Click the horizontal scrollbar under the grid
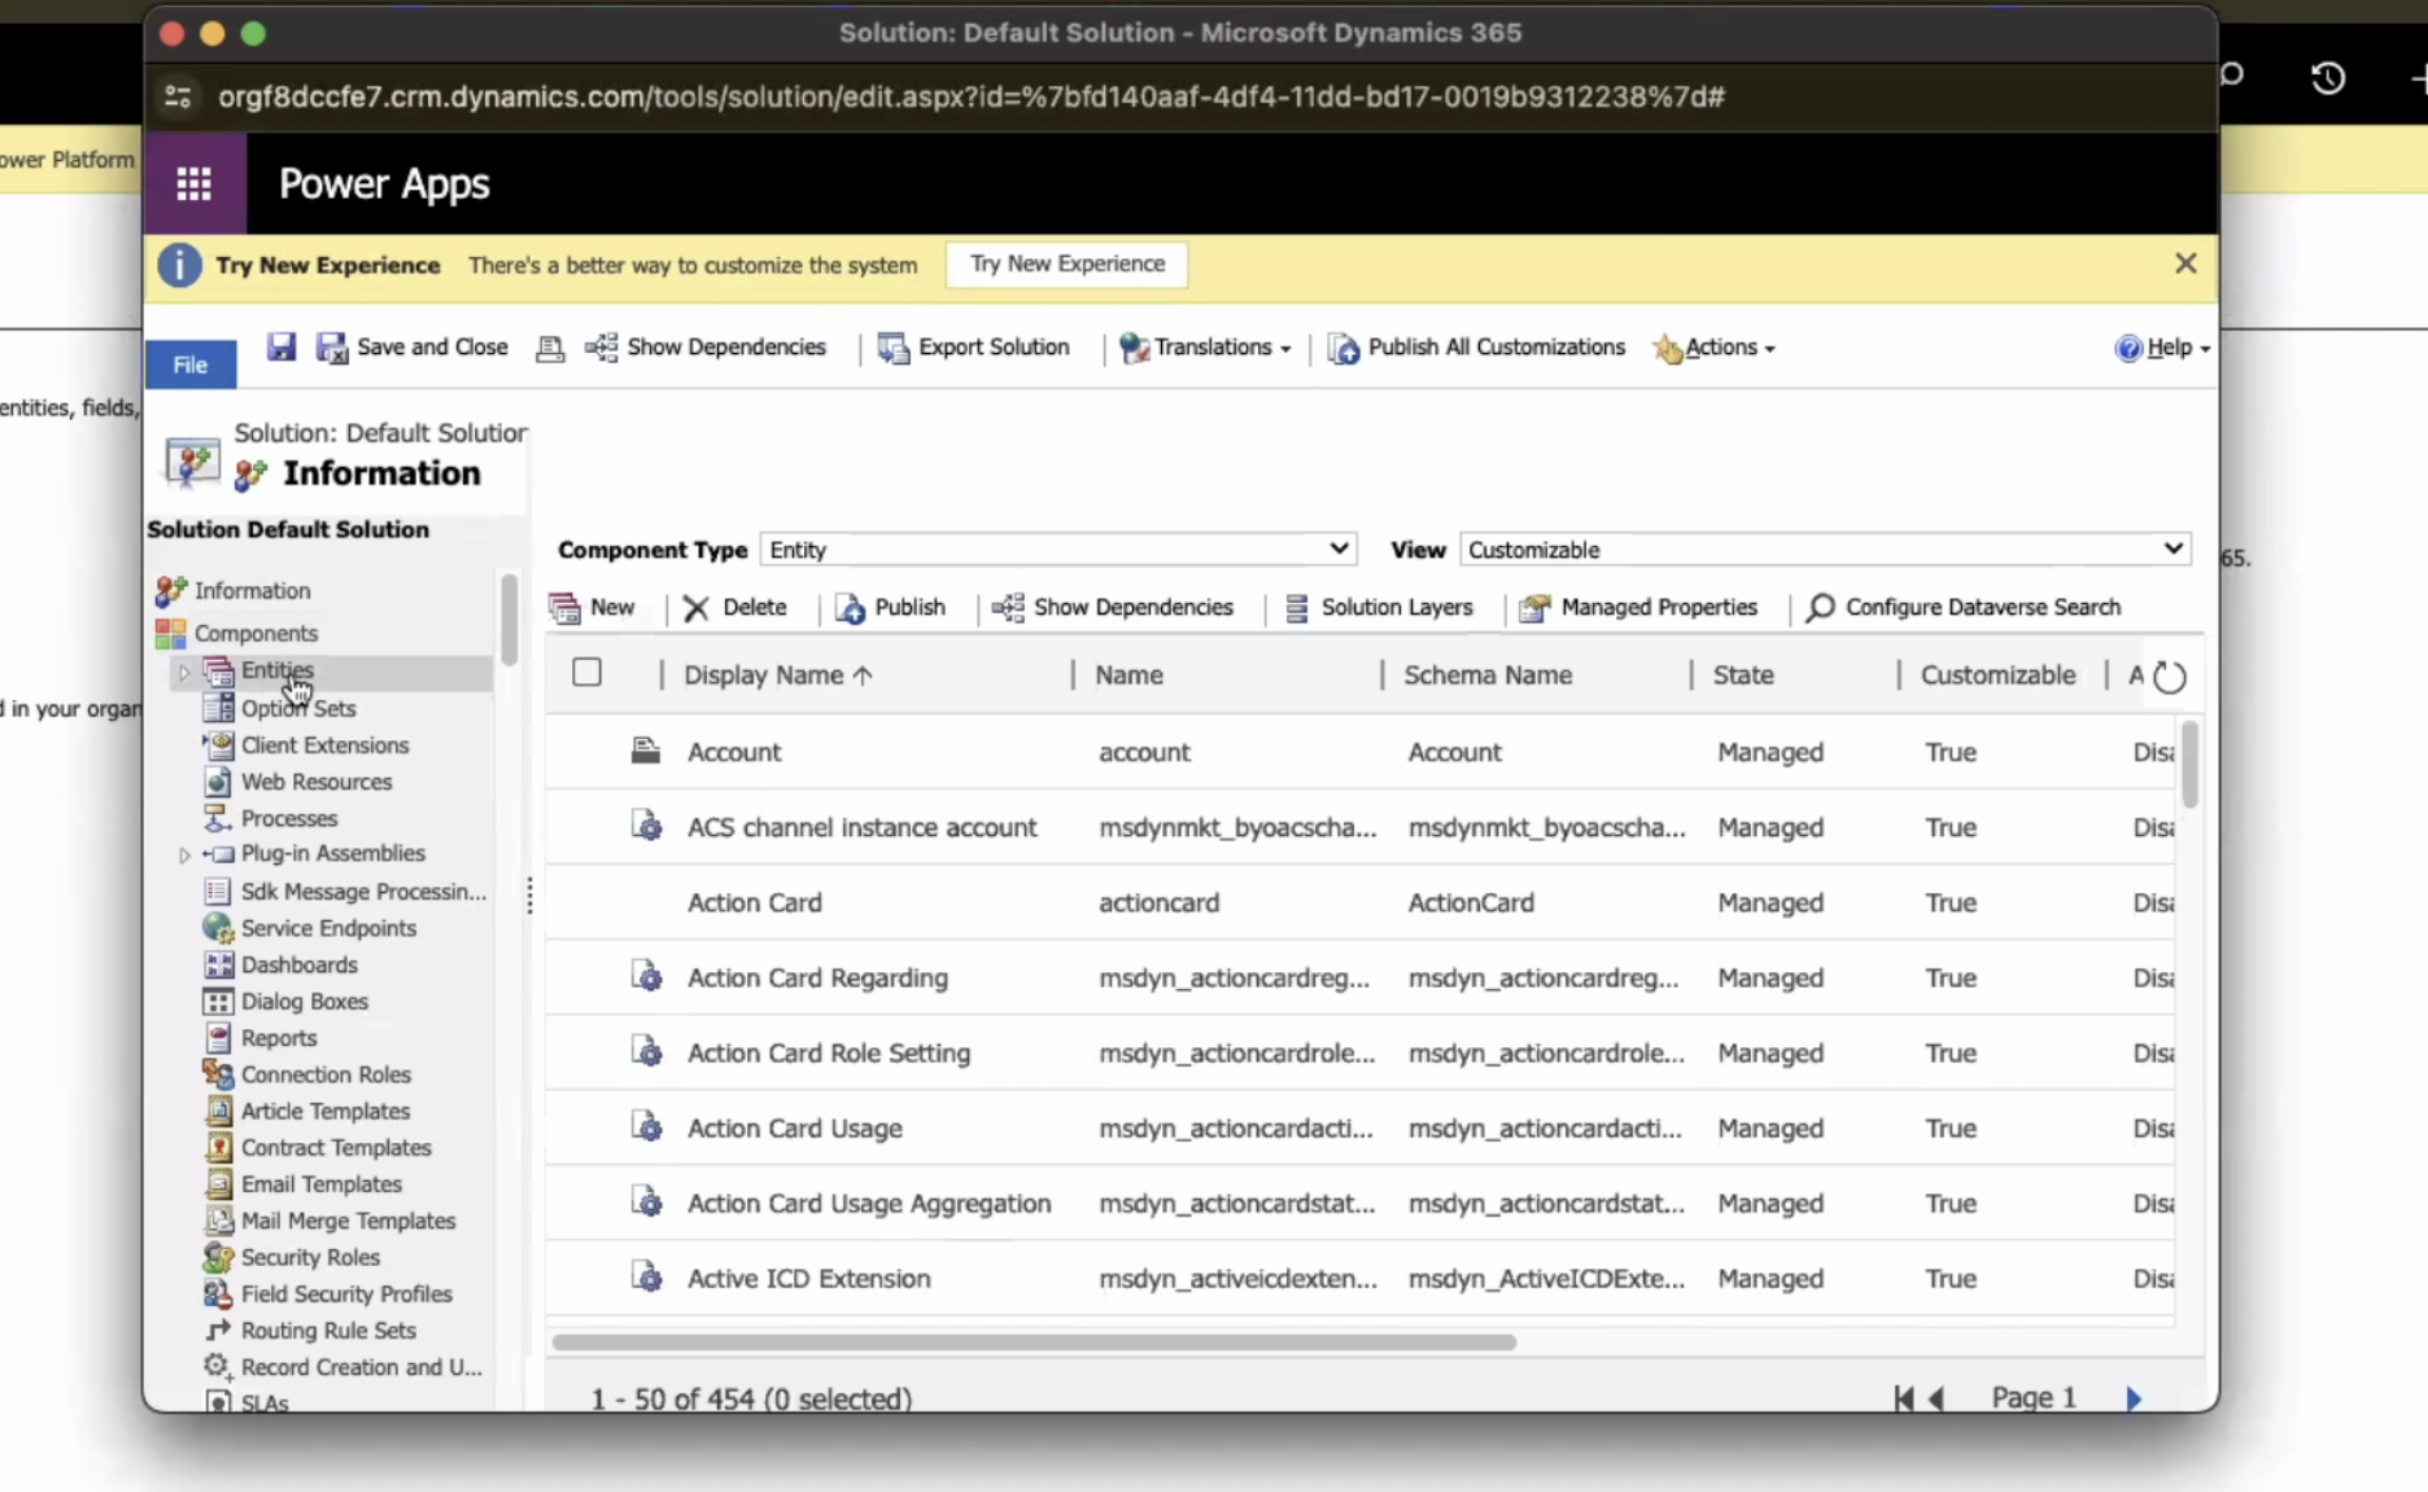 pyautogui.click(x=1034, y=1342)
